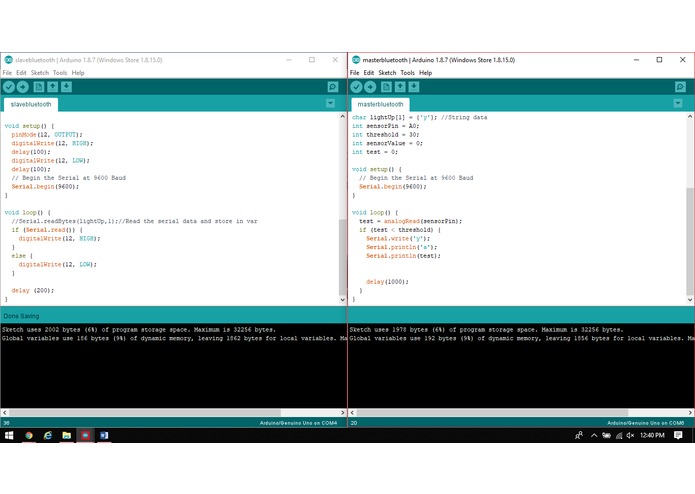The width and height of the screenshot is (695, 494).
Task: Open the Windows Start menu
Action: coord(9,436)
